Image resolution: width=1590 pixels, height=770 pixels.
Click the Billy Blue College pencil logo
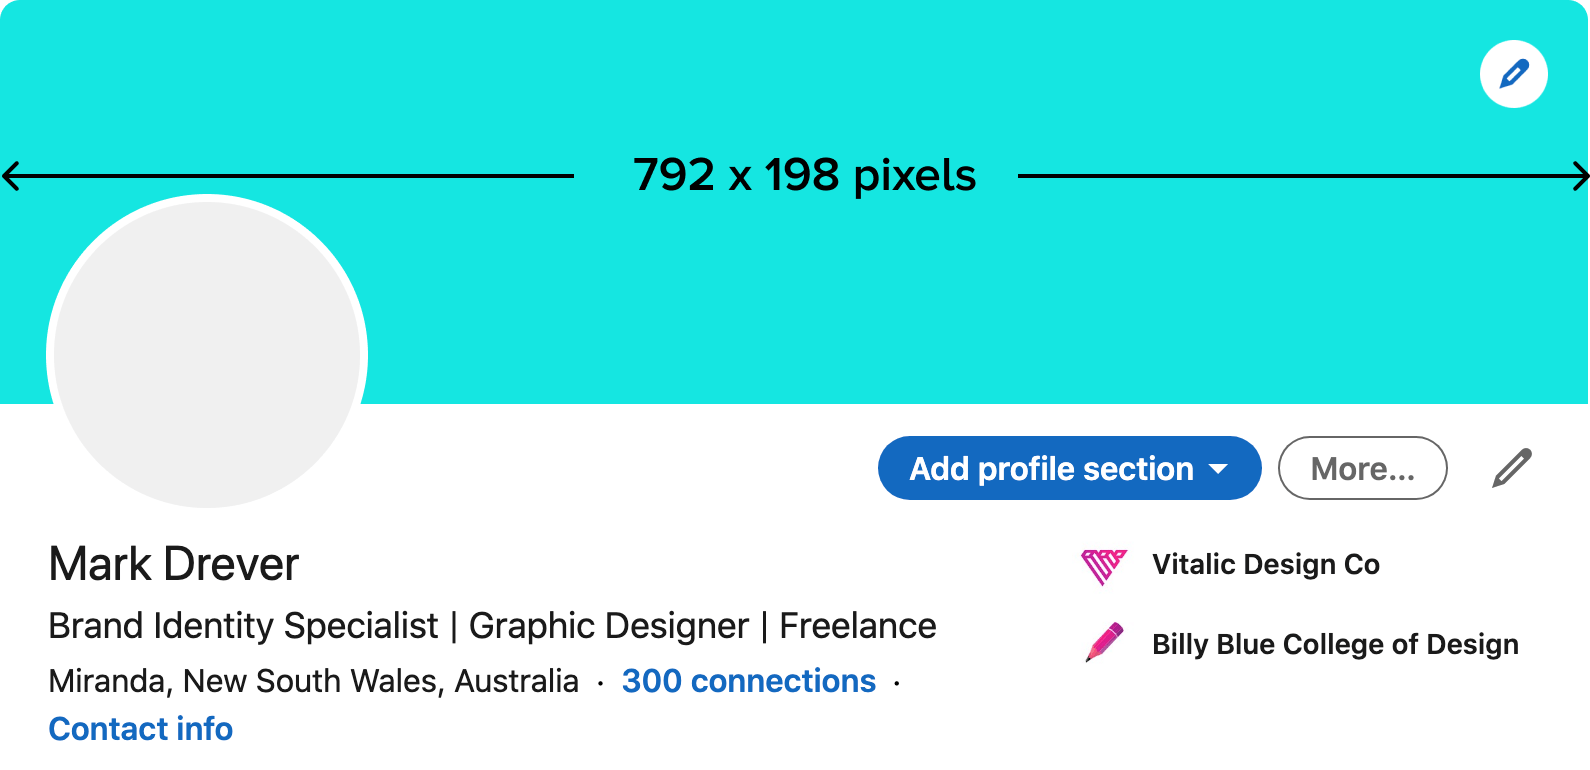[x=1105, y=643]
